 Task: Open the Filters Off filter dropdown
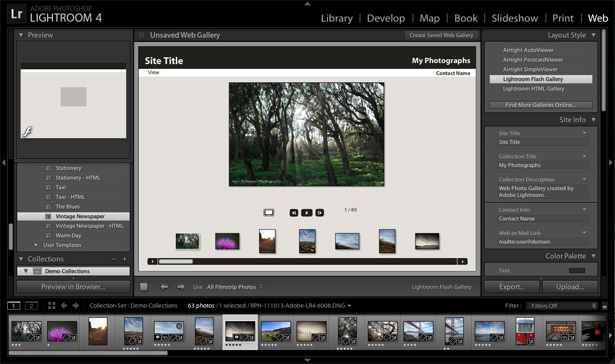coord(562,306)
